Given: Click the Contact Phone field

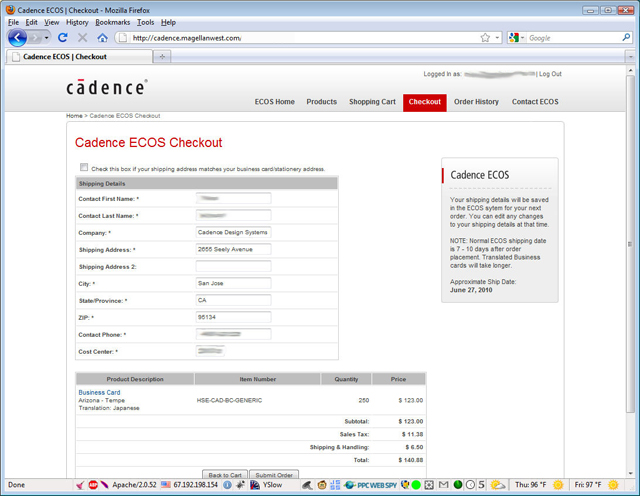Looking at the screenshot, I should tap(233, 334).
